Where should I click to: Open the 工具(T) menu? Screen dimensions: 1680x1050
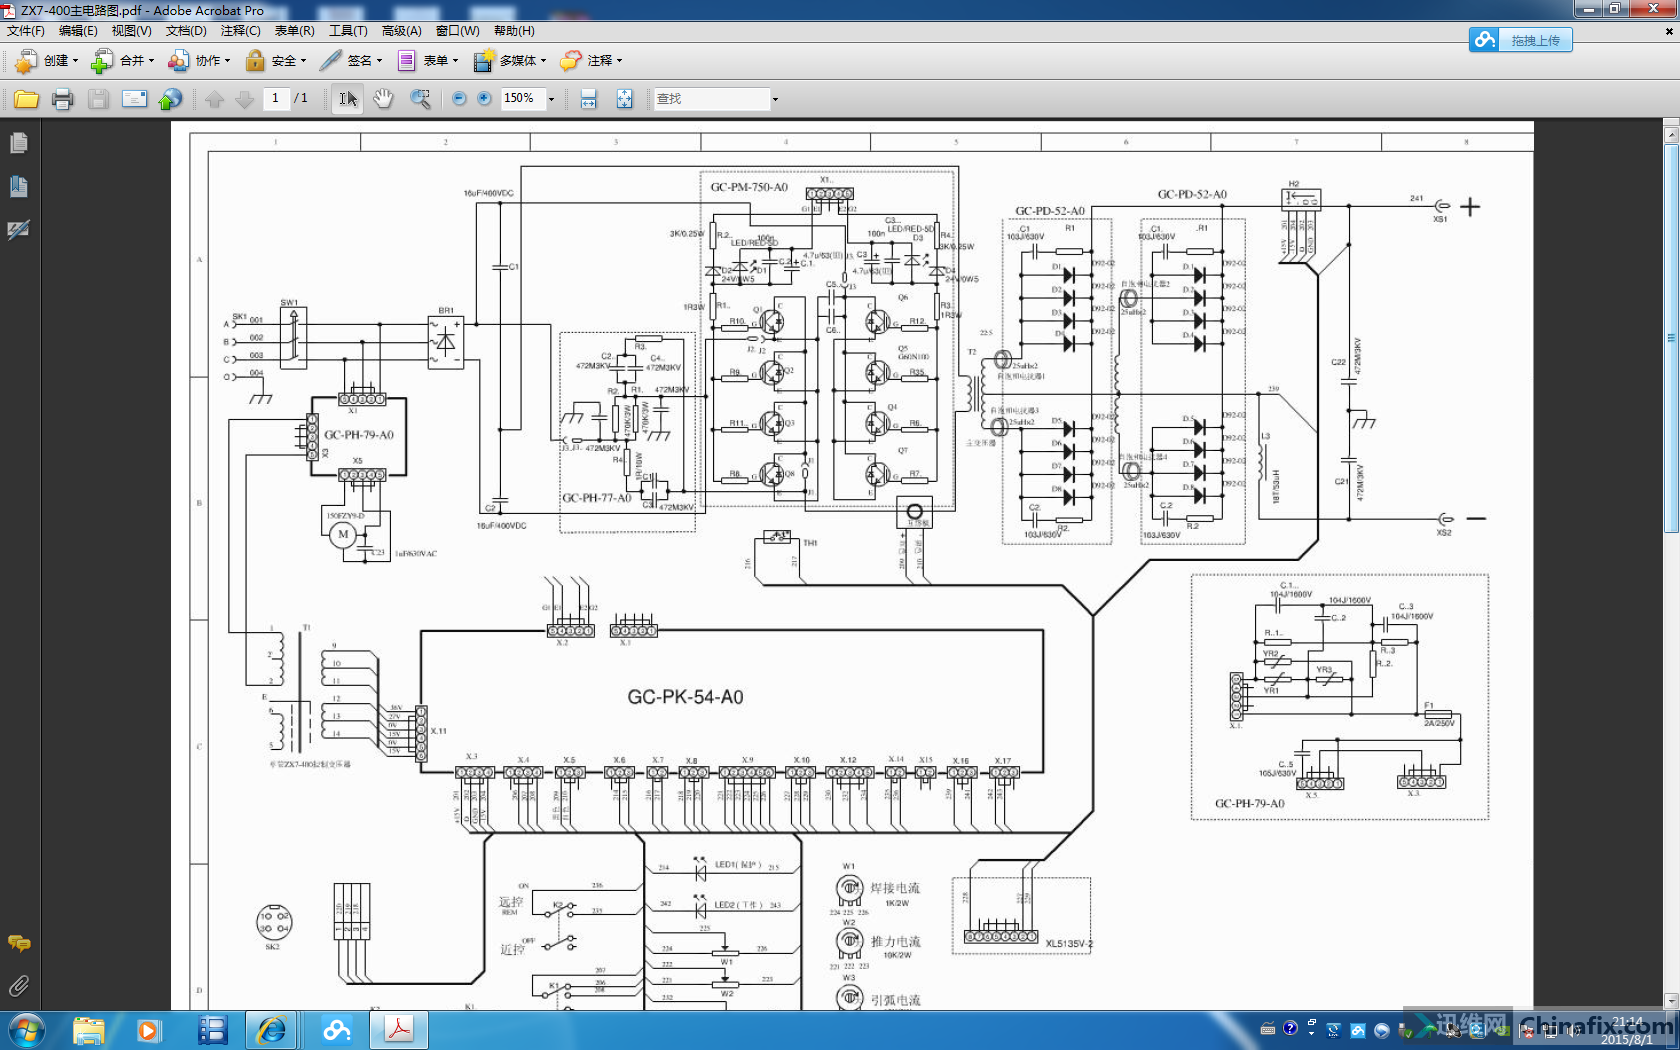click(x=348, y=31)
